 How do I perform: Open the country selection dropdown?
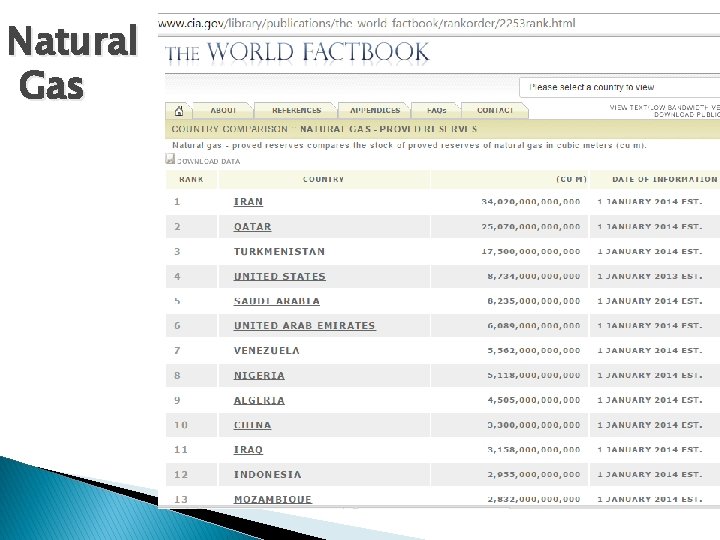(620, 87)
